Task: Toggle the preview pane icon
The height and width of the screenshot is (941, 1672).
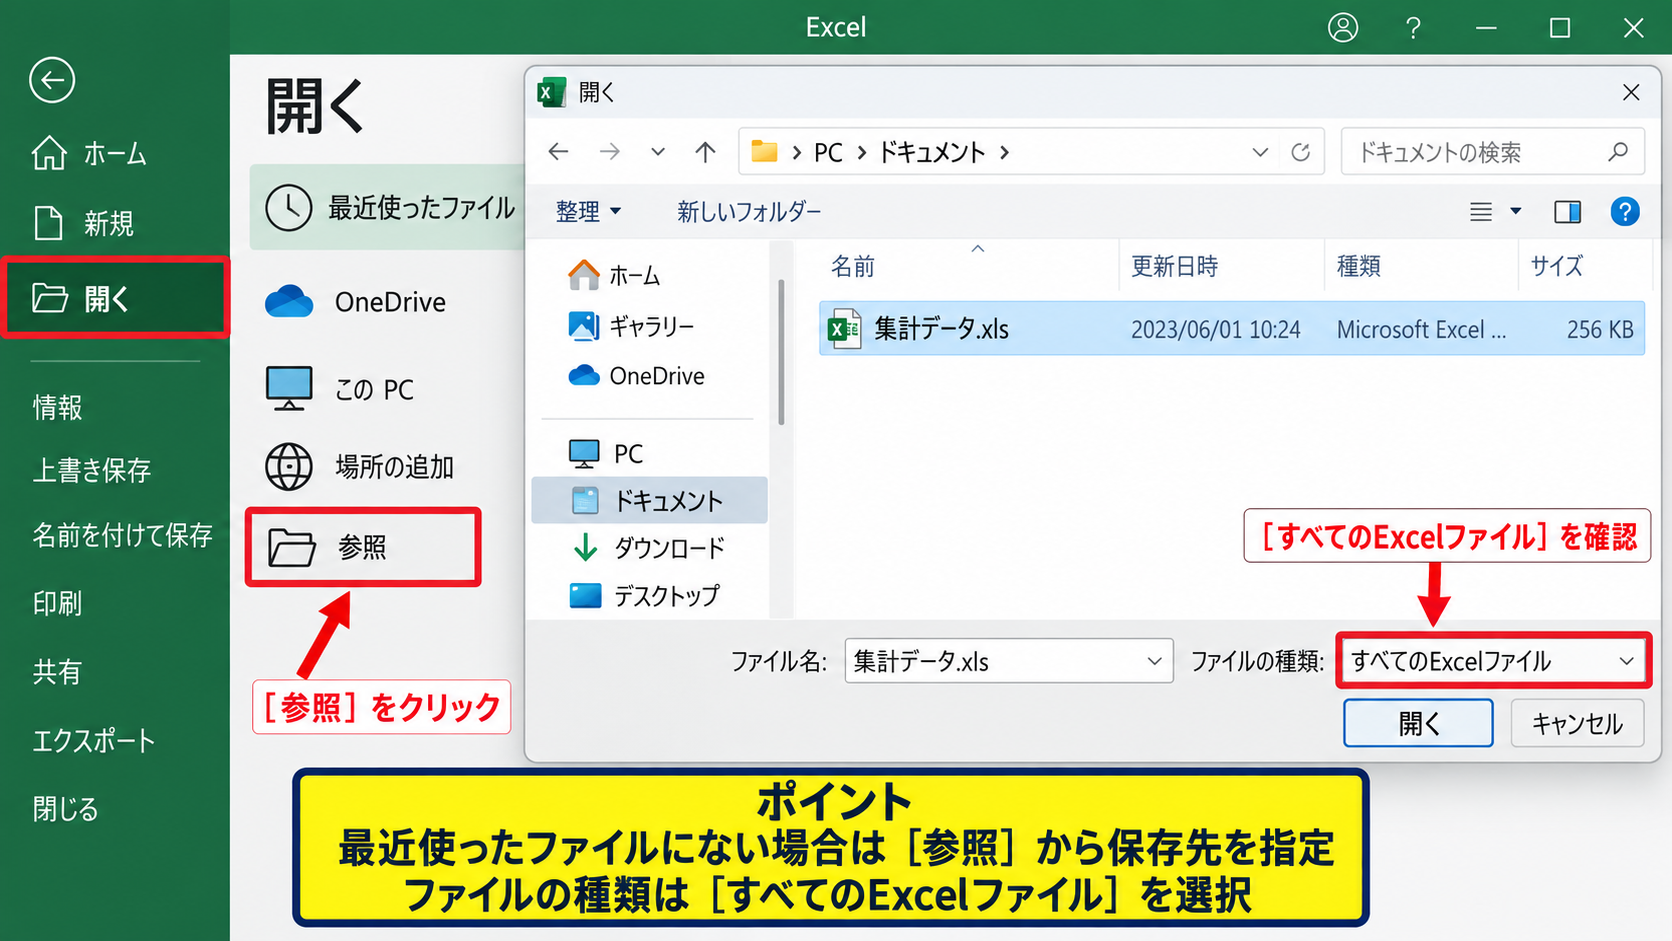Action: 1567,211
